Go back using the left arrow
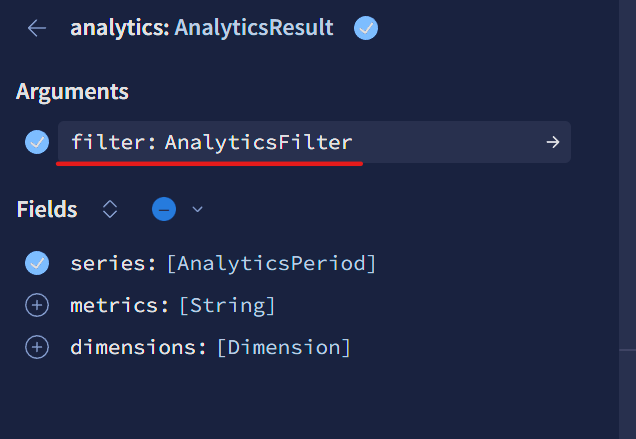 click(37, 28)
